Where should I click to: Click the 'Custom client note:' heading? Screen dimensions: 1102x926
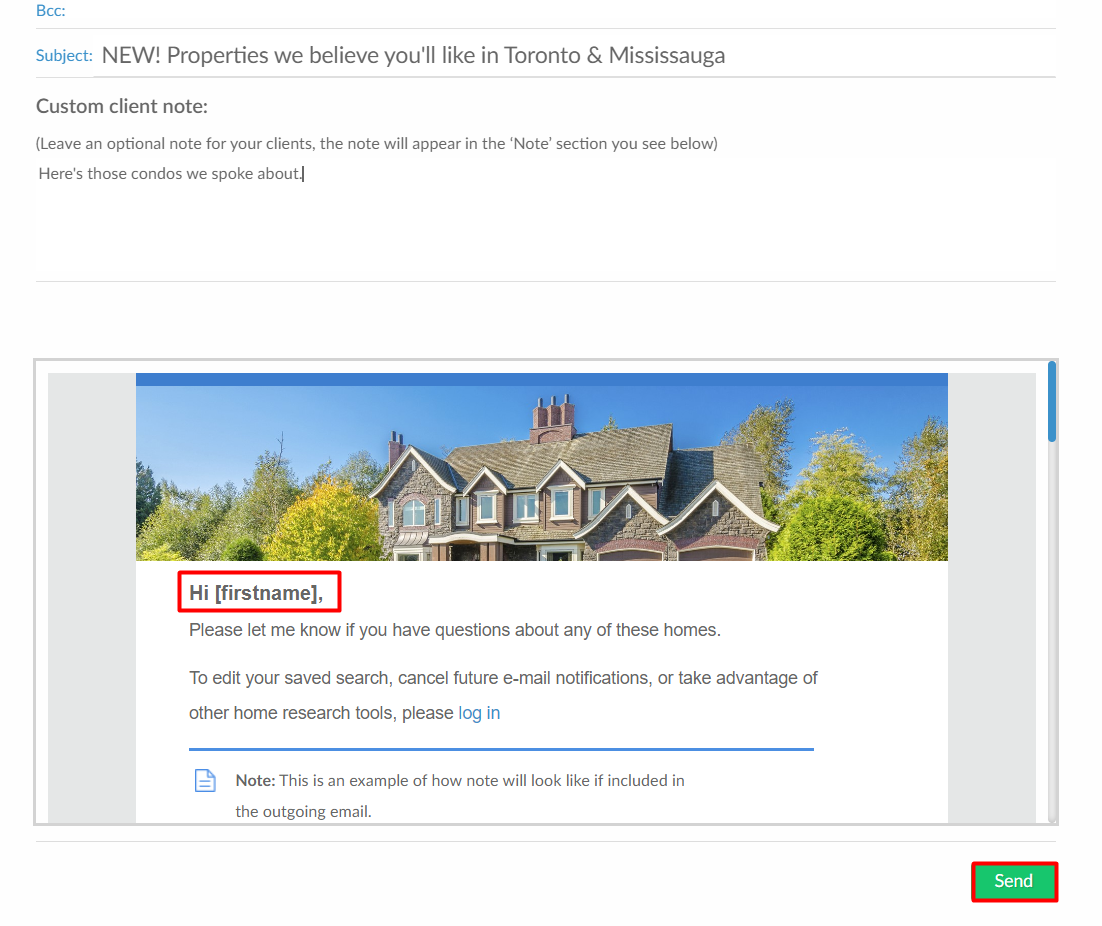122,106
